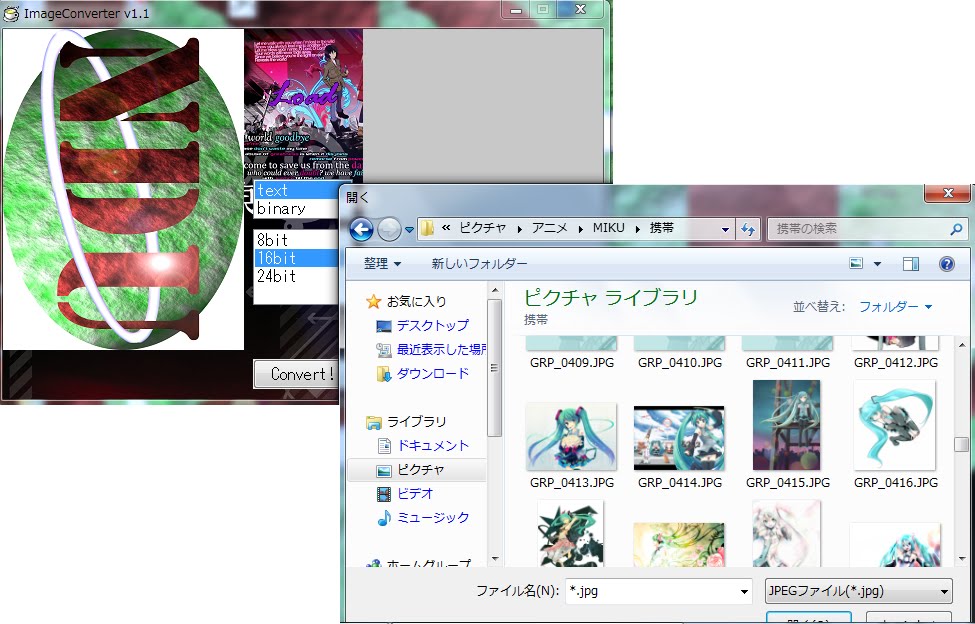Viewport: 975px width, 624px height.
Task: Close the Open file dialog
Action: (x=948, y=193)
